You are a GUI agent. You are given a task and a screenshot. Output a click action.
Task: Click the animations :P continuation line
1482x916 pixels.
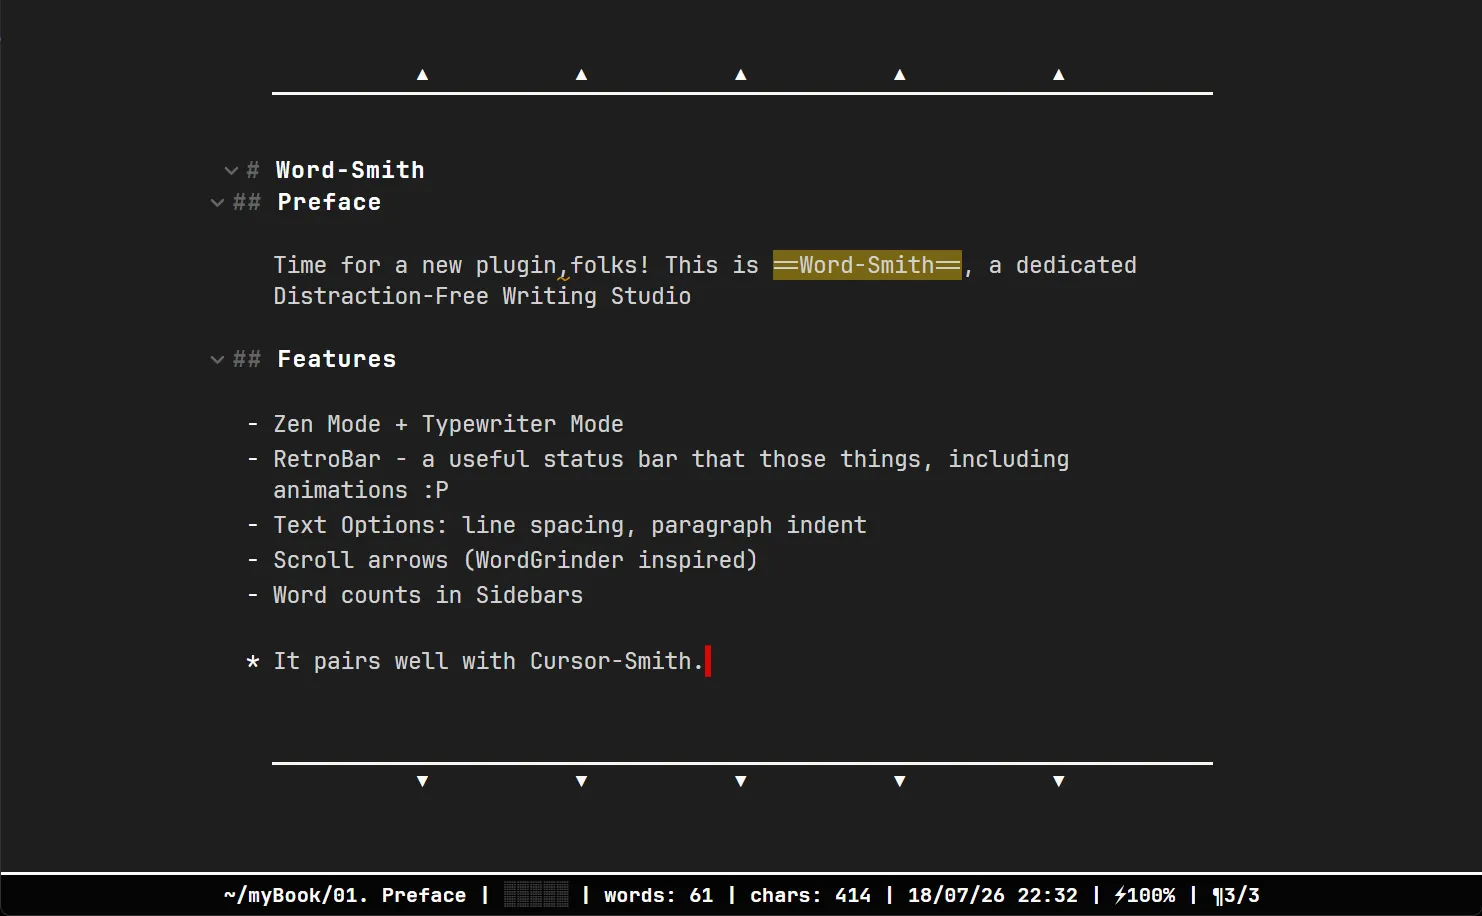(361, 490)
